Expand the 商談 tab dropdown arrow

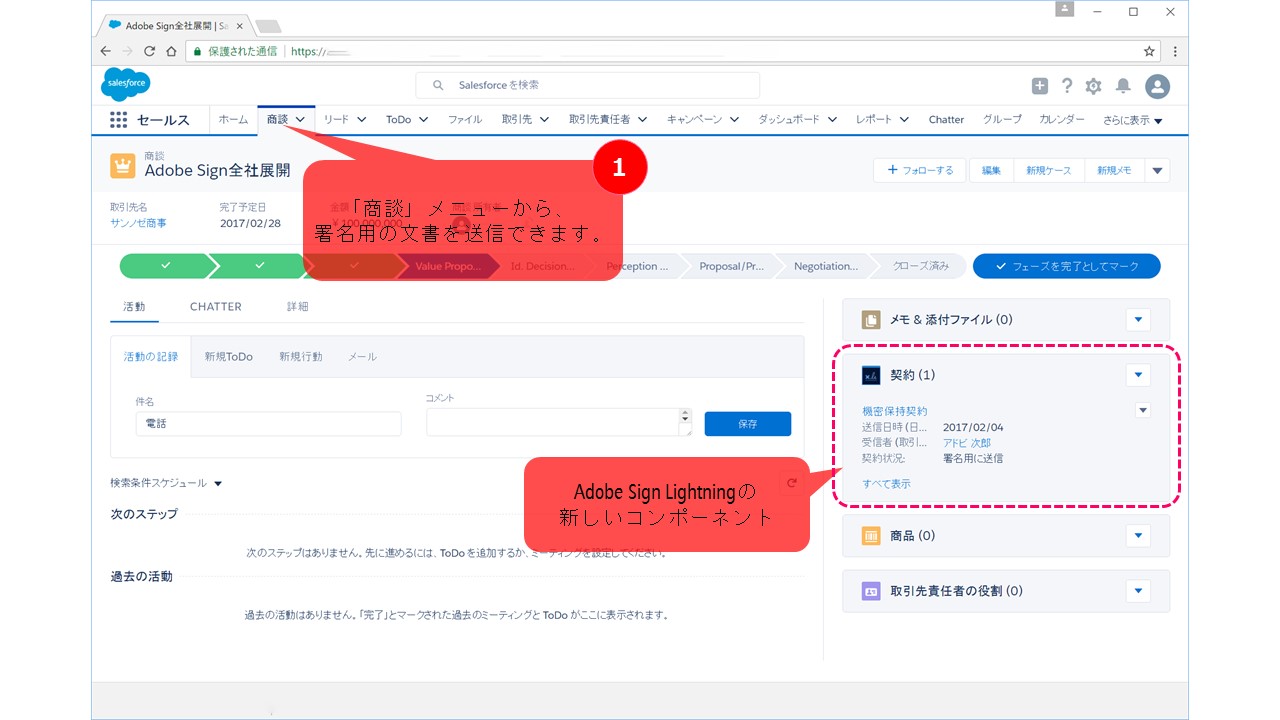(x=301, y=119)
